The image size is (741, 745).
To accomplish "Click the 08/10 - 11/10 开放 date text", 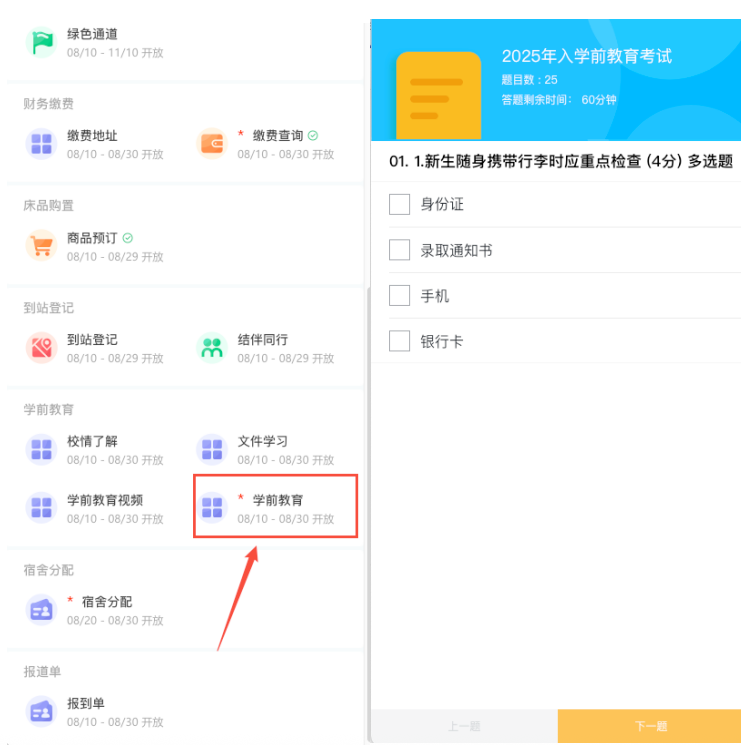I will 115,53.
